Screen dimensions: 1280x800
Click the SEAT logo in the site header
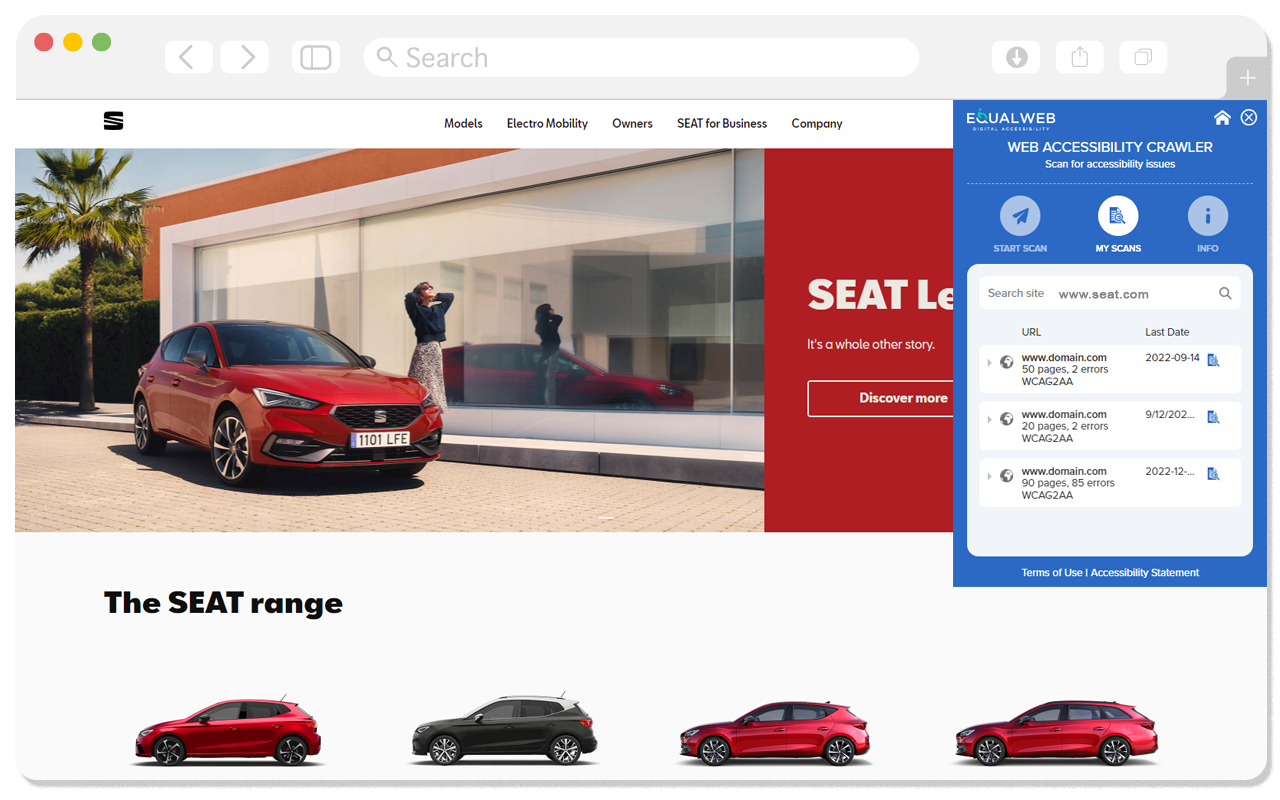(x=113, y=121)
